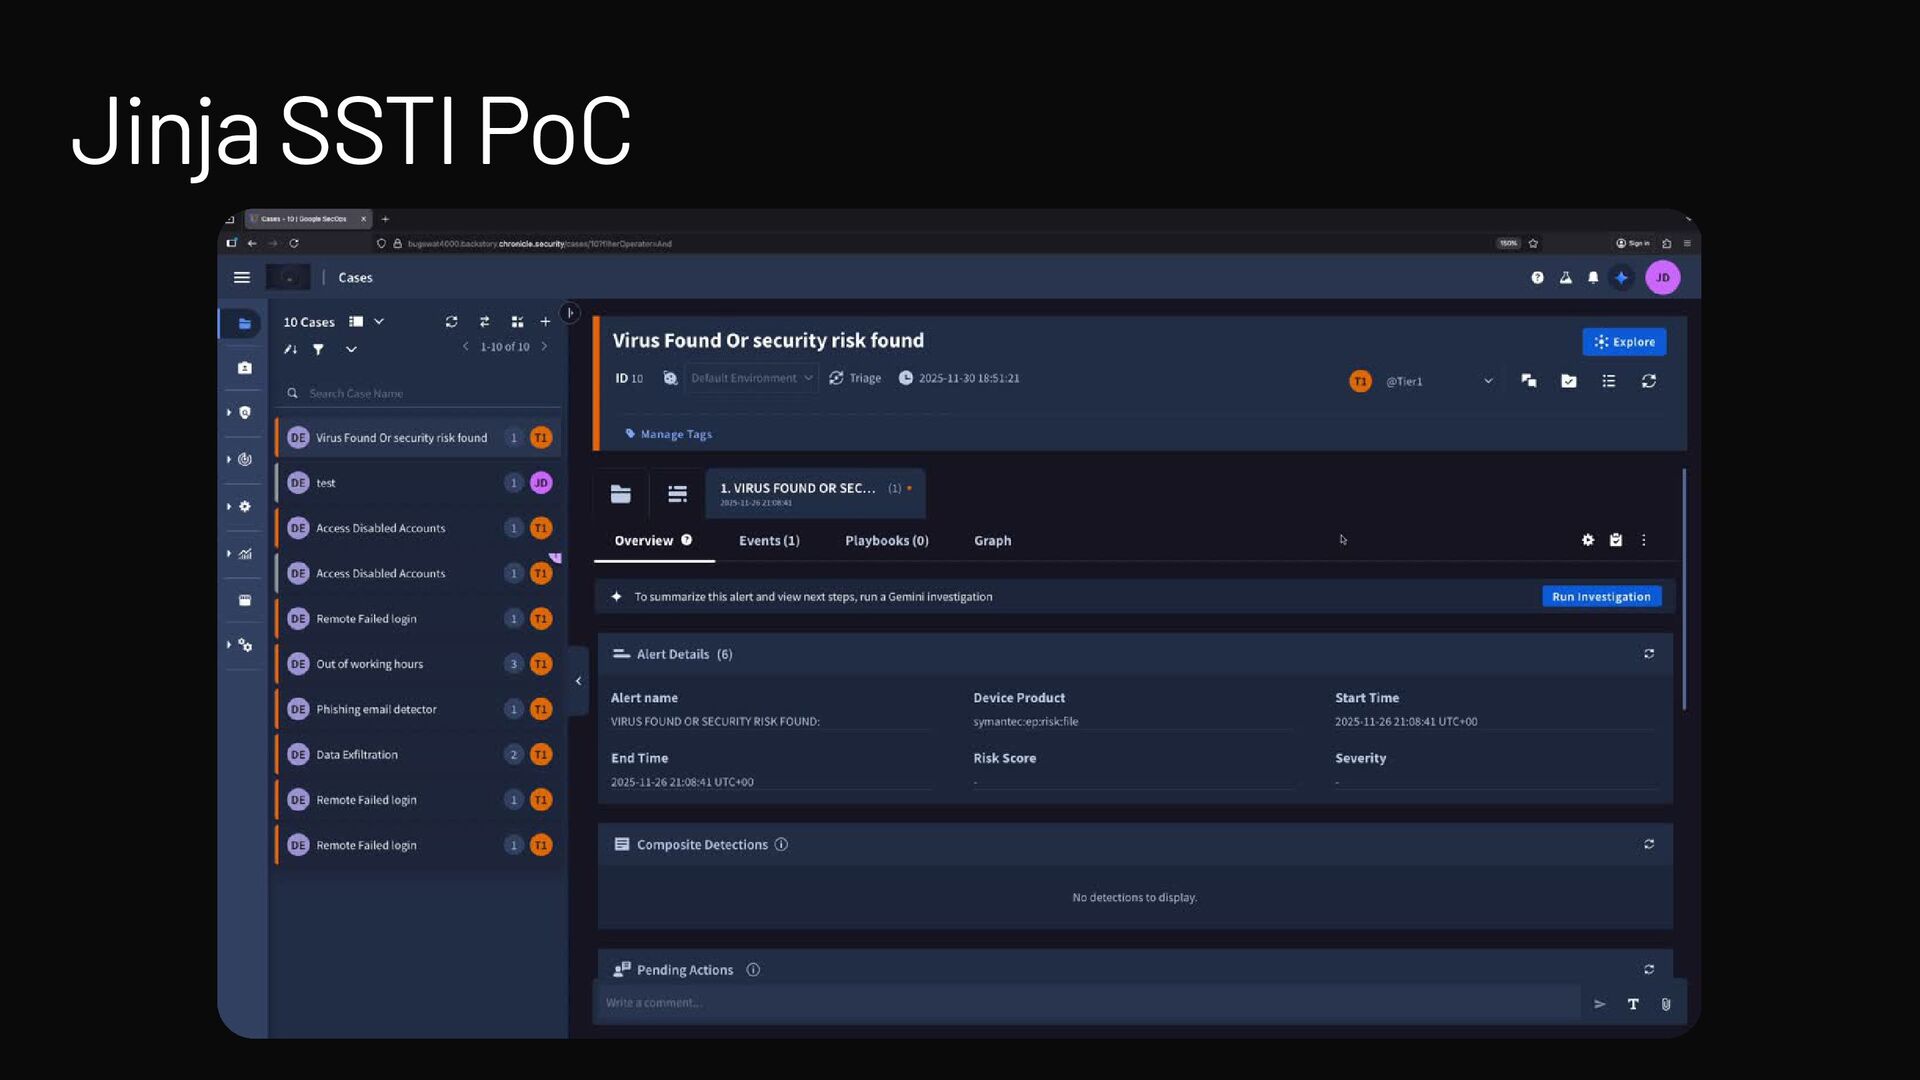Screen dimensions: 1920x1080
Task: Switch to the Events (1) tab
Action: [769, 541]
